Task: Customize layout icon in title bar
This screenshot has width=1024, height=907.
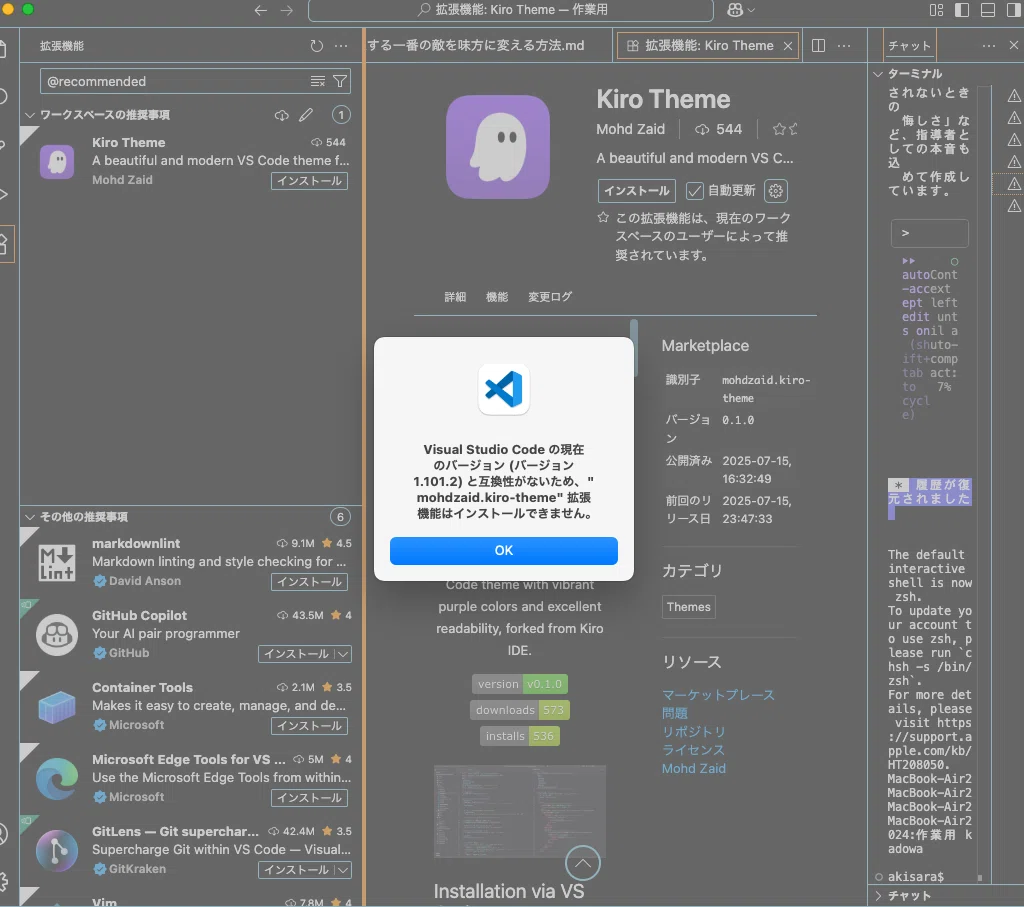Action: (x=936, y=10)
